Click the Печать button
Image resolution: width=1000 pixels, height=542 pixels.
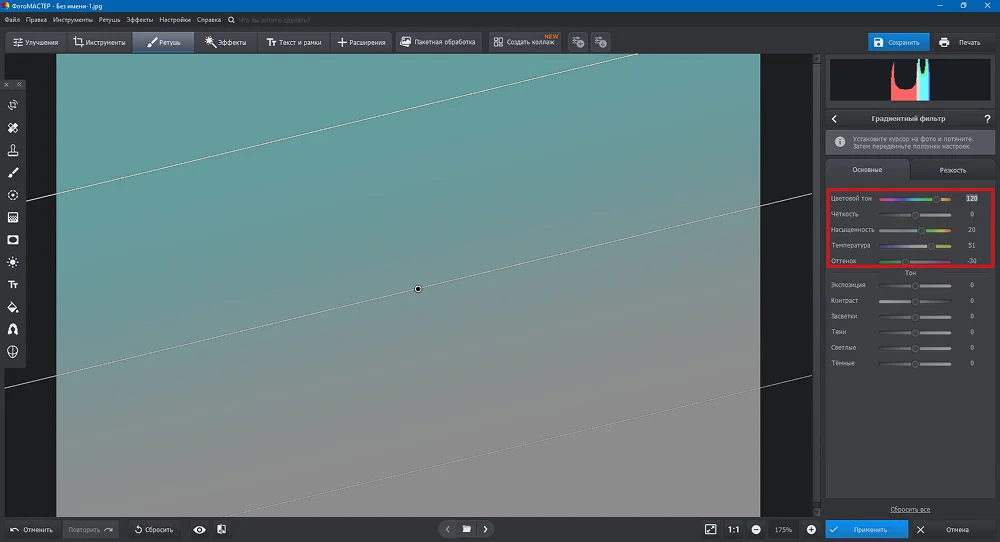(x=960, y=42)
